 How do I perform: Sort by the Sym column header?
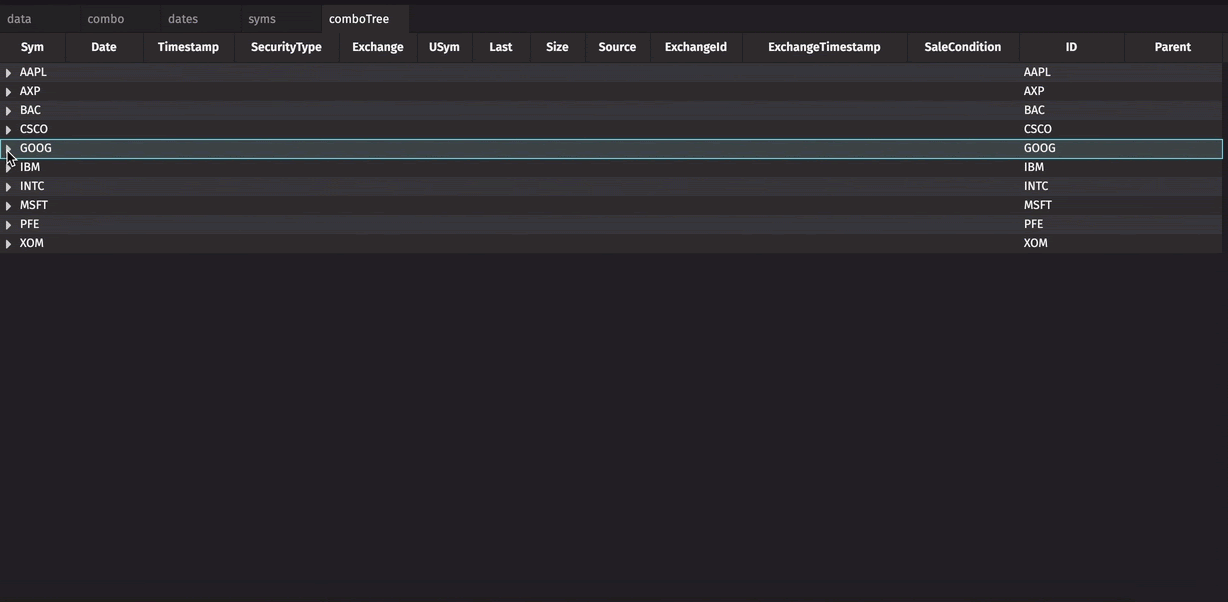(x=32, y=47)
